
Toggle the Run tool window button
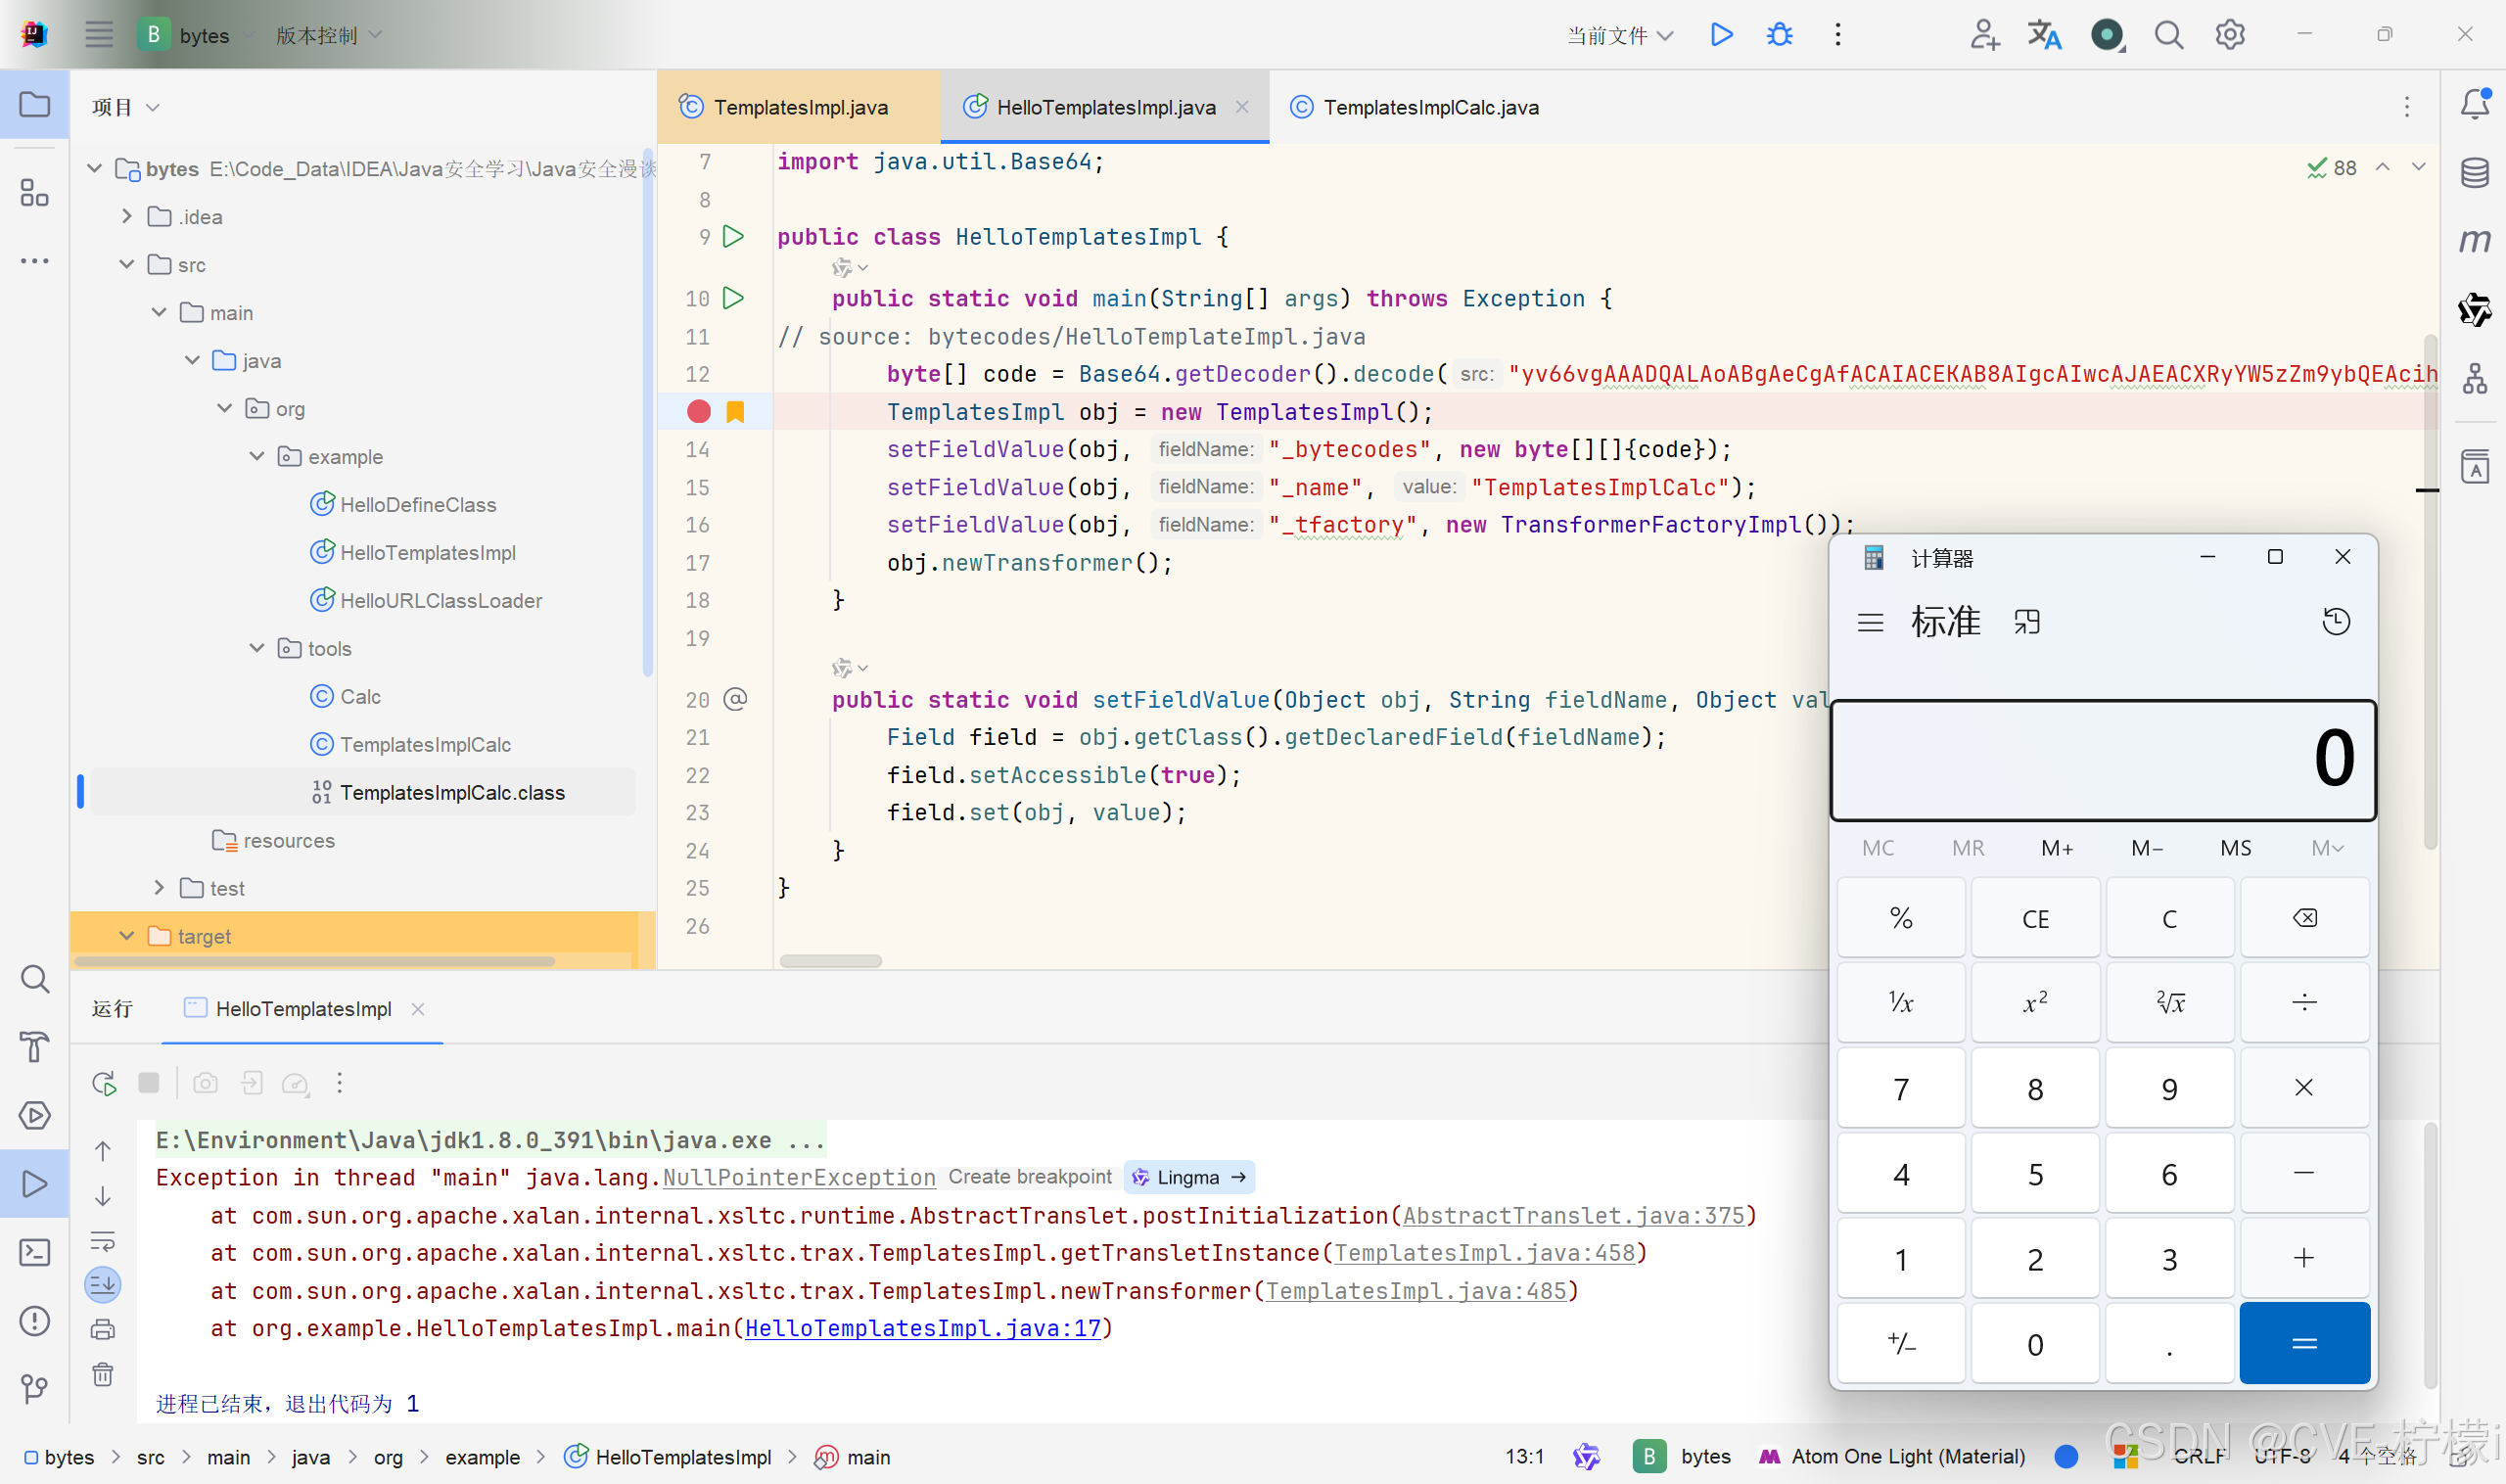click(x=34, y=1184)
